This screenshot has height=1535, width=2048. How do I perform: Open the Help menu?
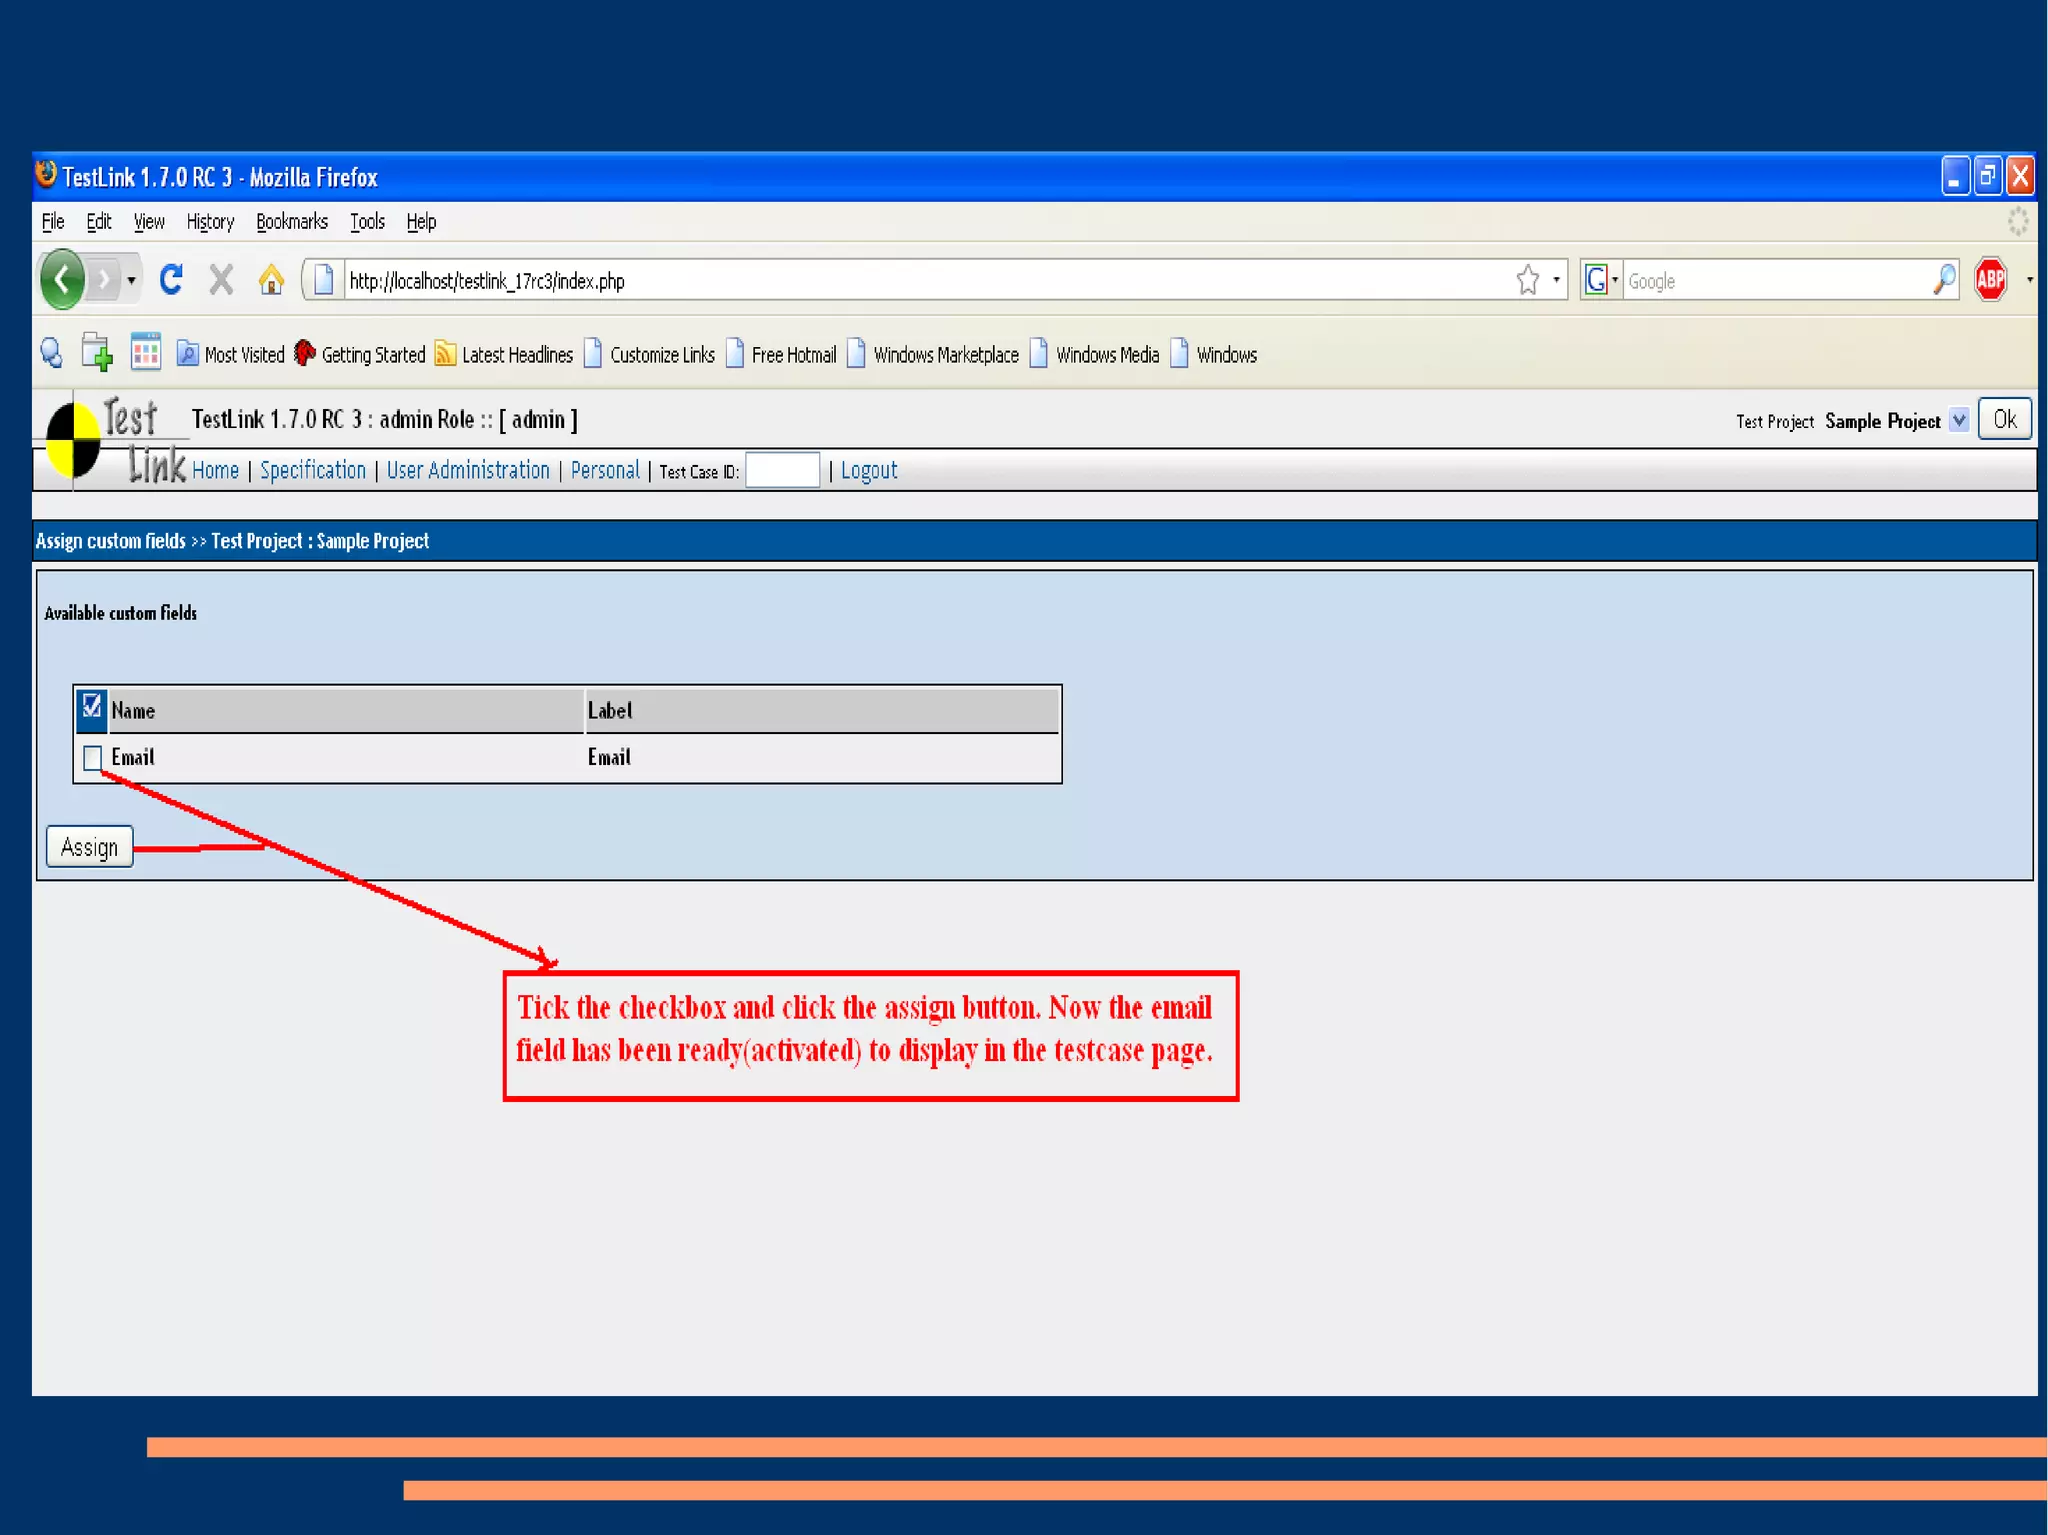(x=421, y=222)
